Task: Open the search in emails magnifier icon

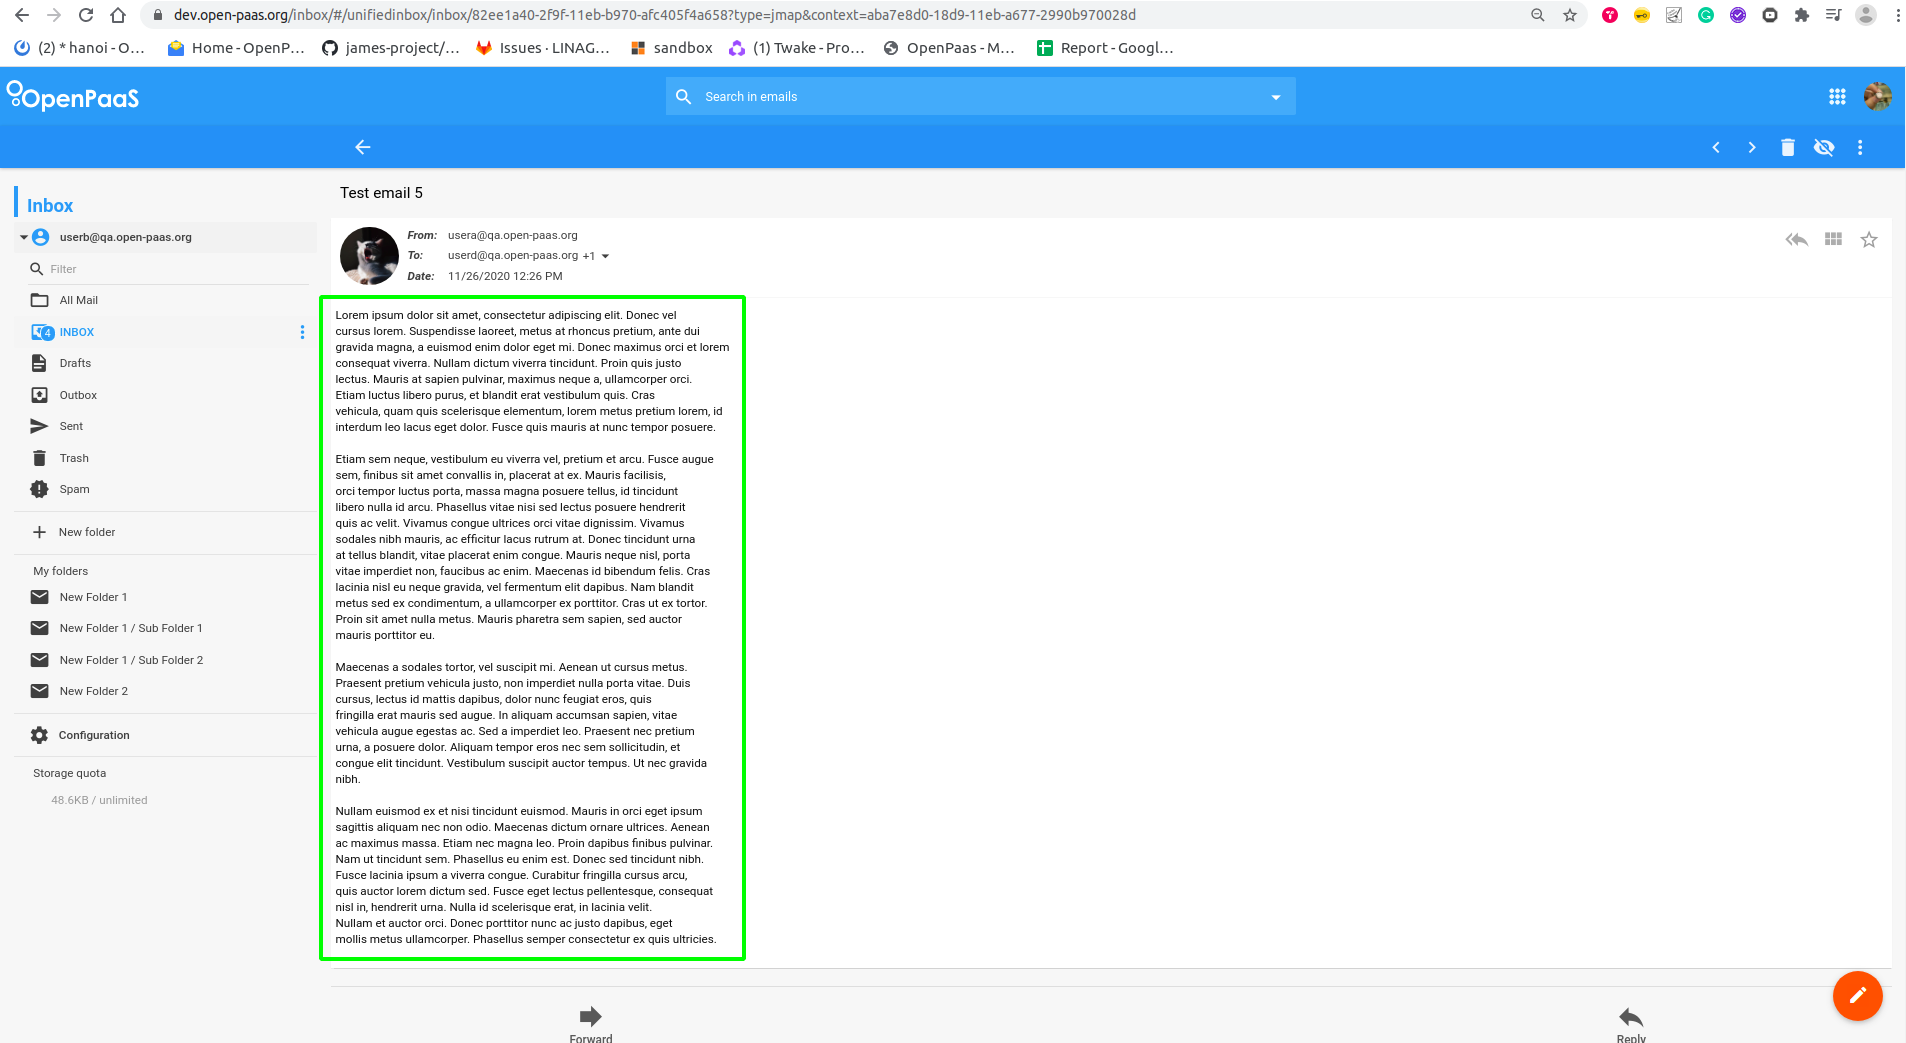Action: 684,96
